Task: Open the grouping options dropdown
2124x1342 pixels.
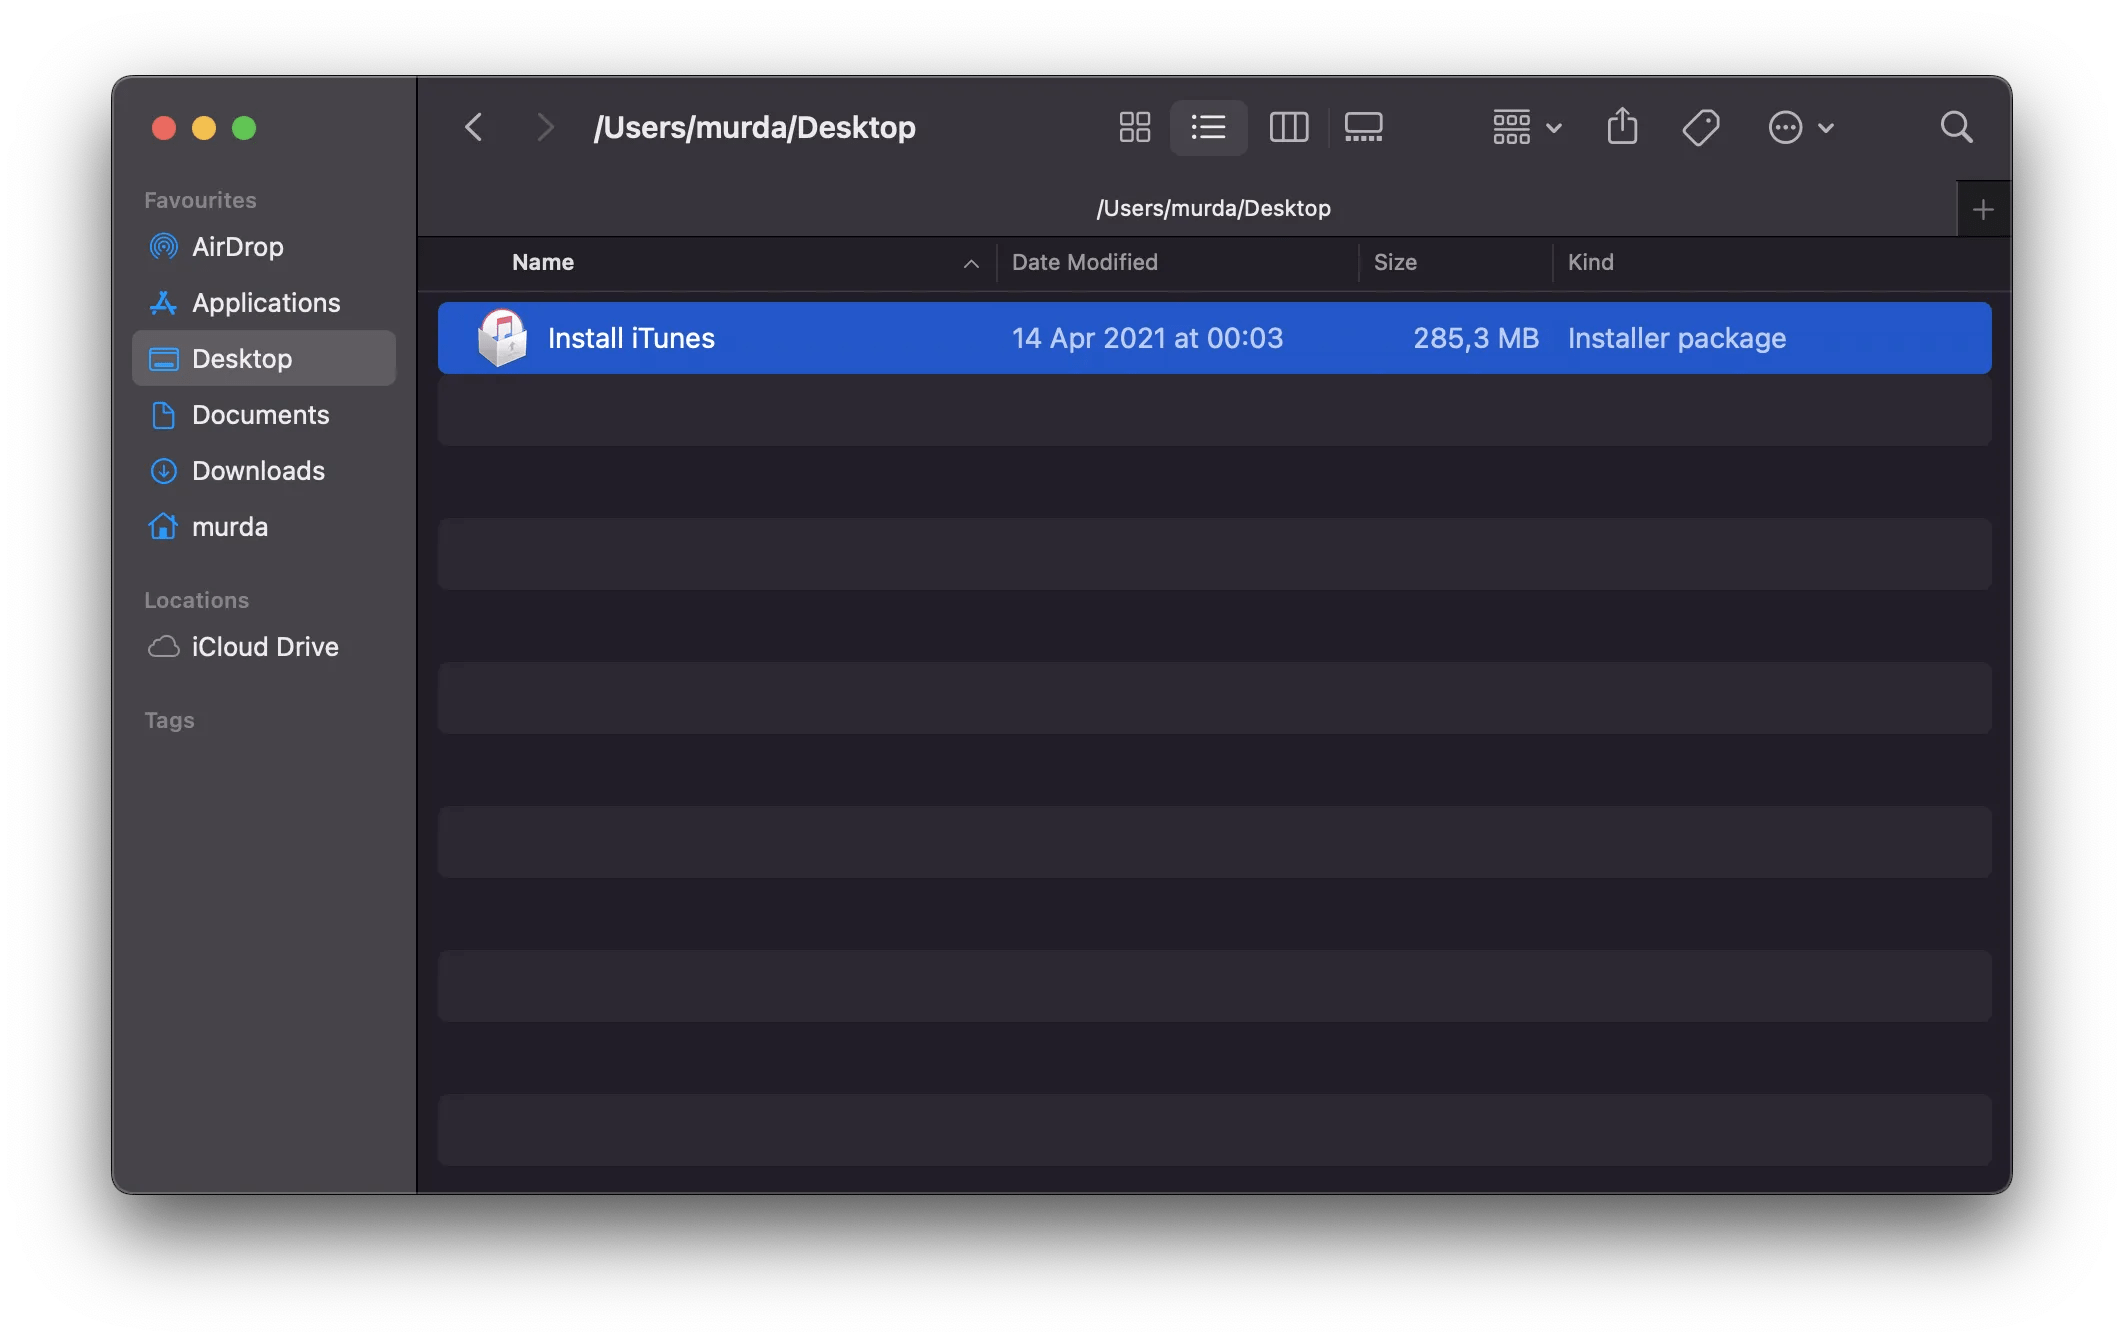Action: pyautogui.click(x=1524, y=127)
